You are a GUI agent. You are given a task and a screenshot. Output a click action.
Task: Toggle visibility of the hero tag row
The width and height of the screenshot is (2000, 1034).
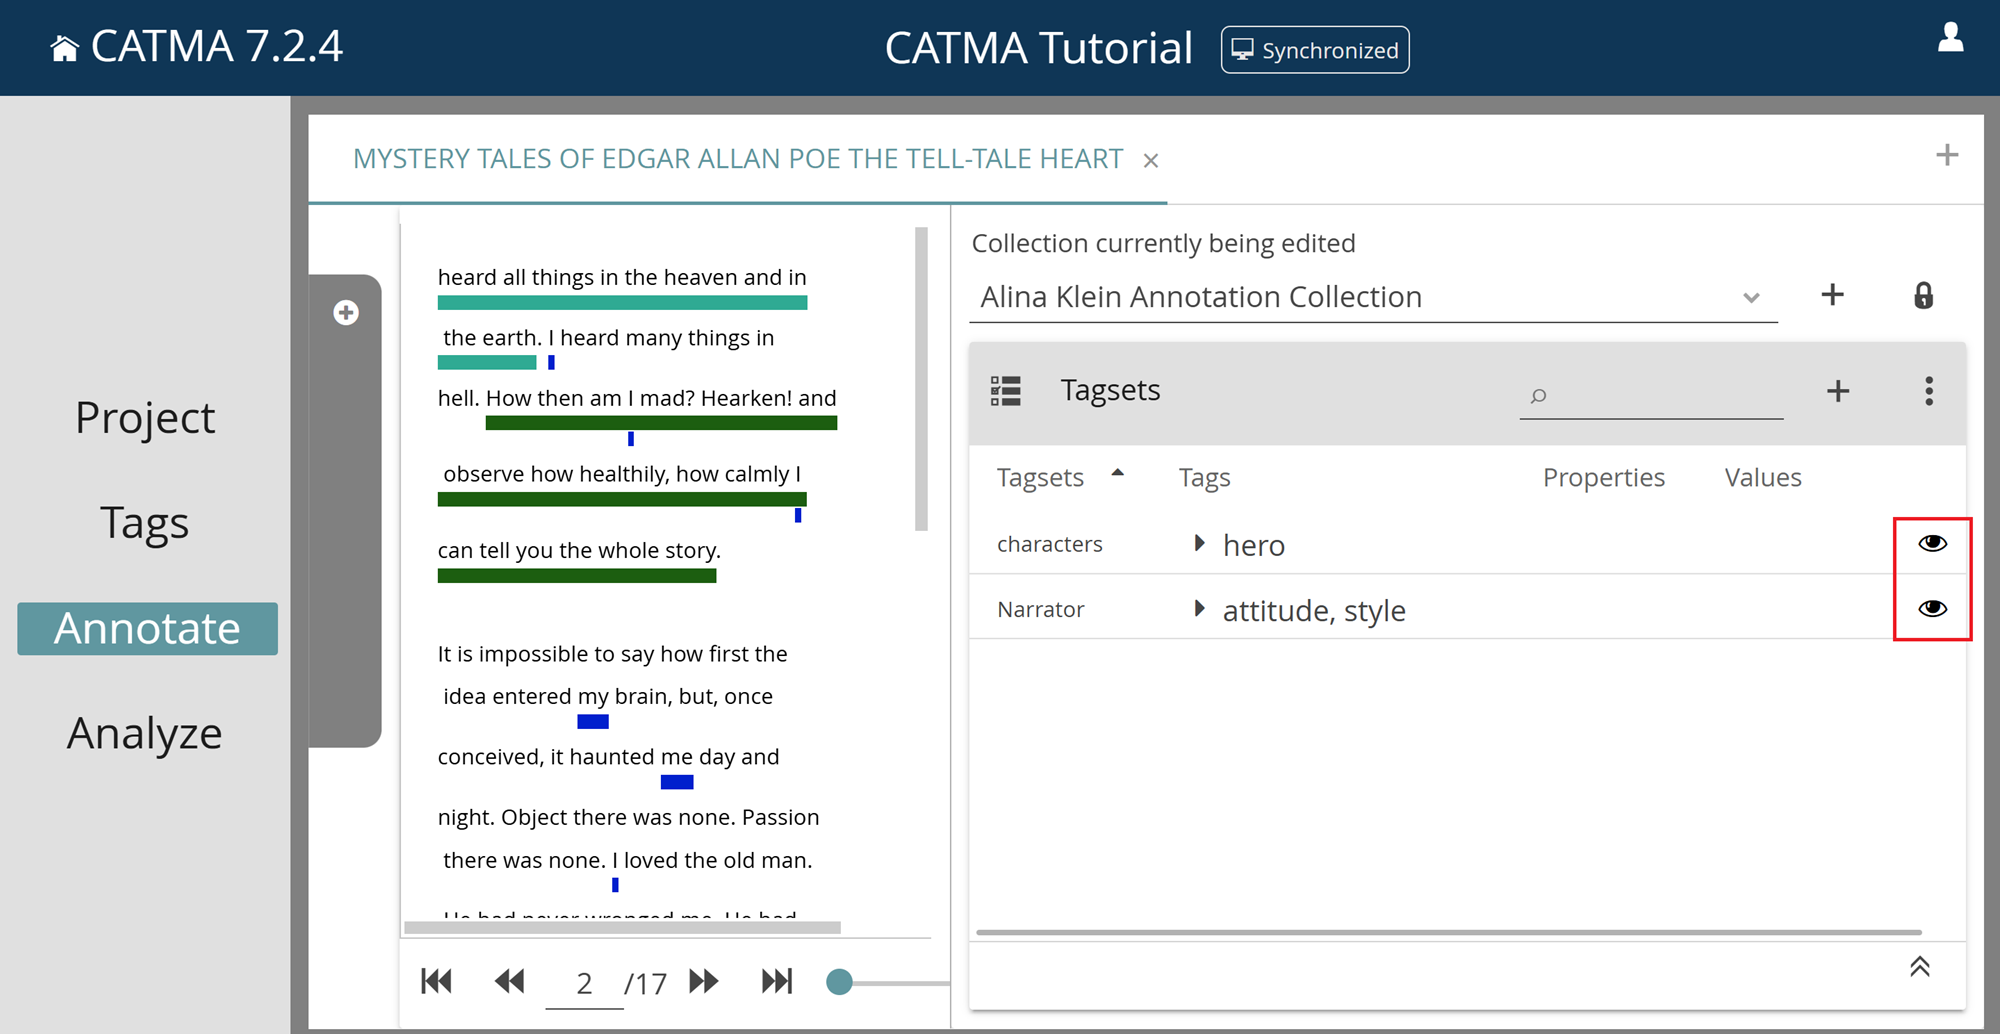tap(1932, 543)
